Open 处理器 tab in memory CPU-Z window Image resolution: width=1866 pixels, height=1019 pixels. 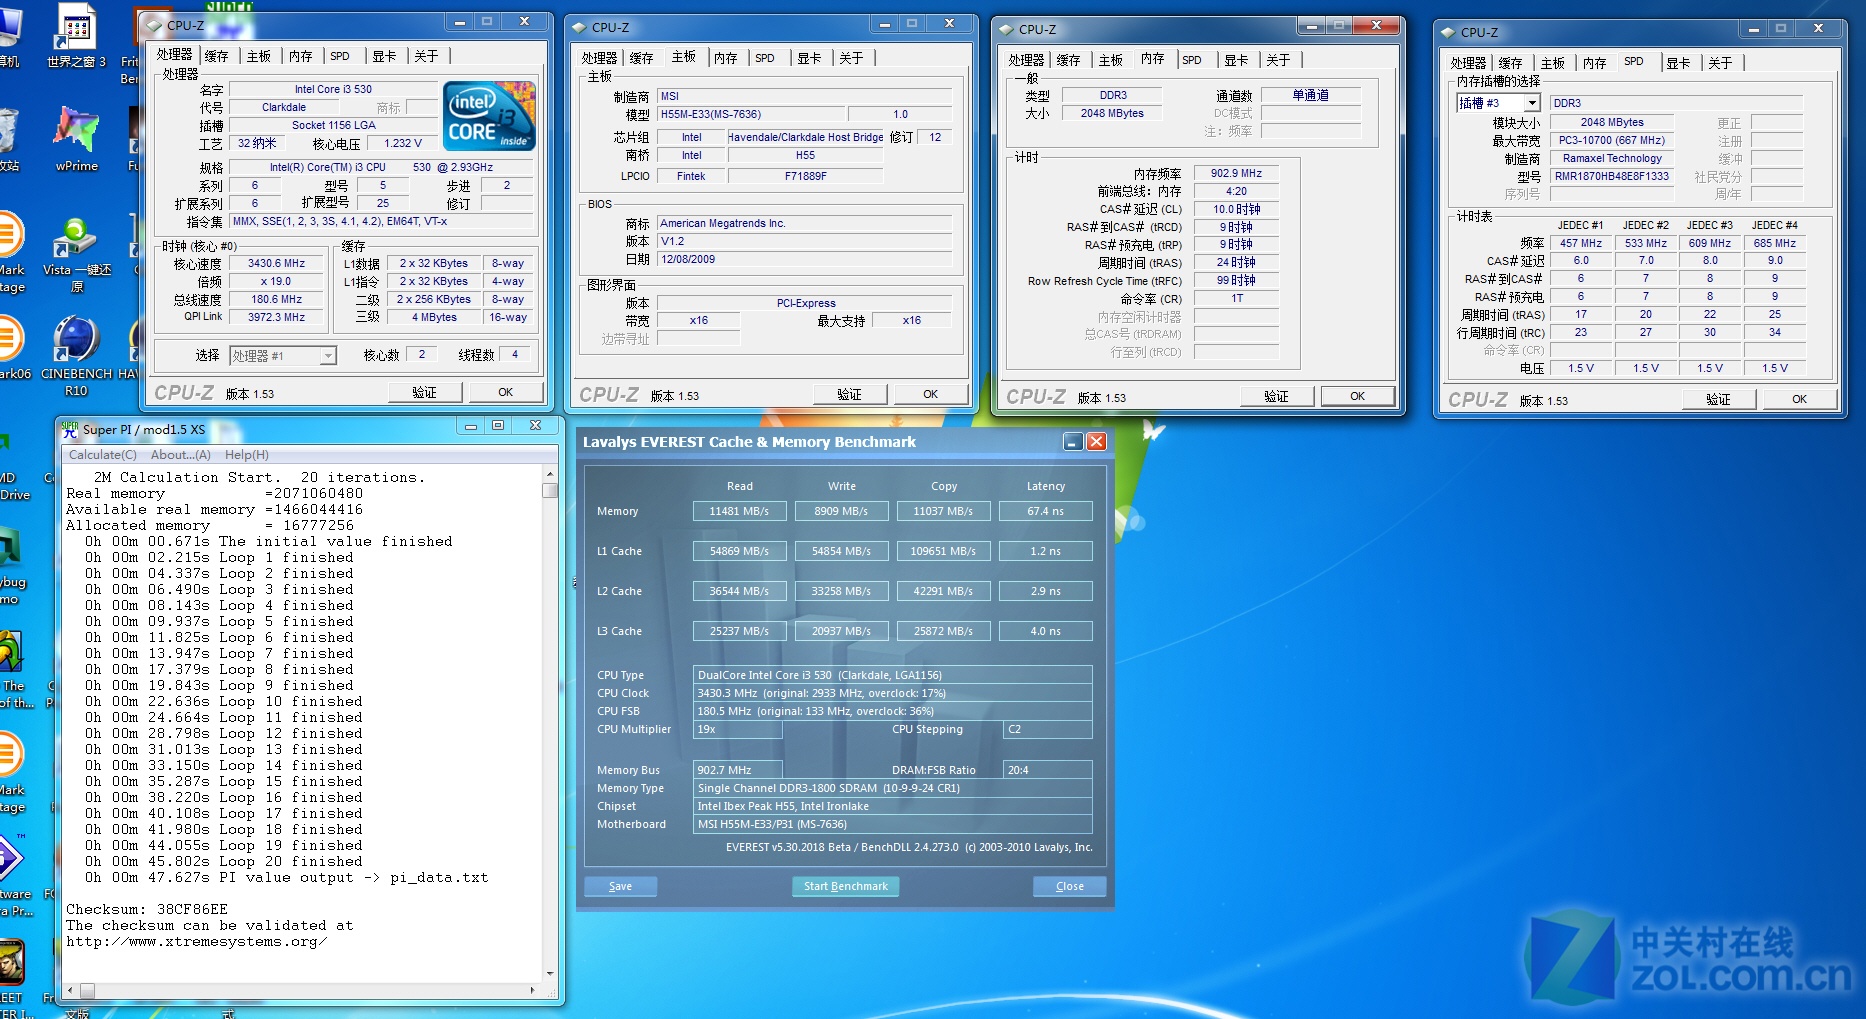point(1026,60)
